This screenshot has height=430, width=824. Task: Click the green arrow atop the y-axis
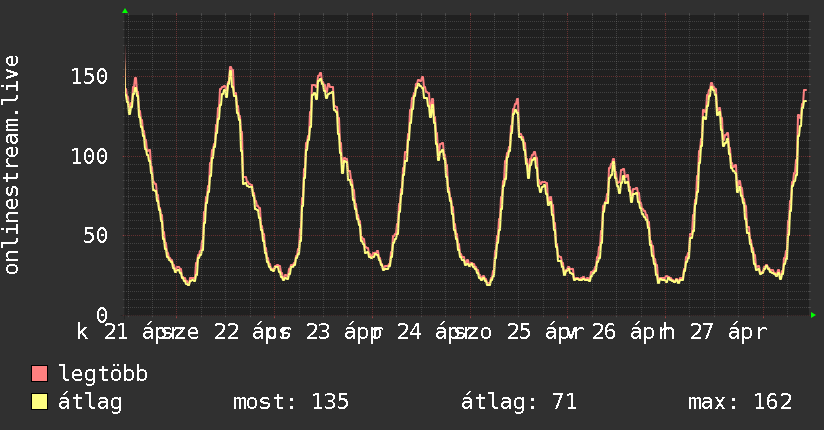(125, 11)
